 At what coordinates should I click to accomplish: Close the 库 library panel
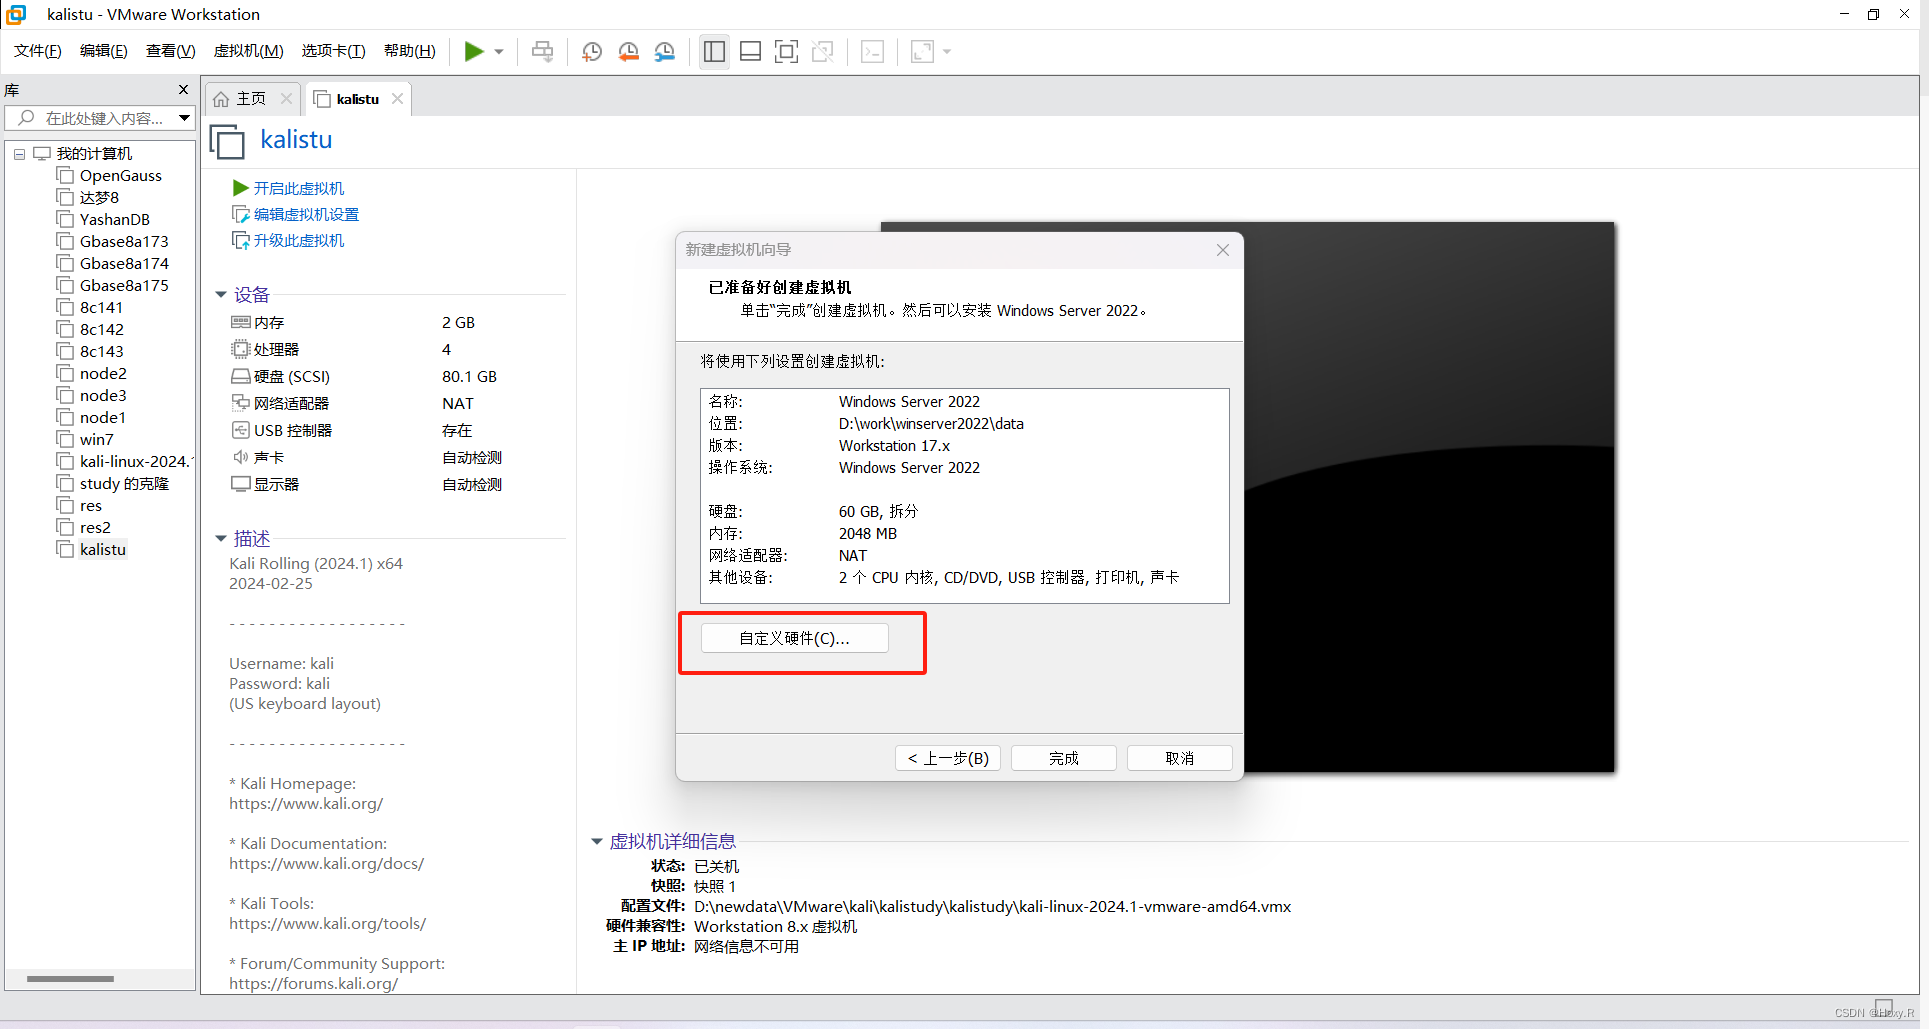(183, 90)
